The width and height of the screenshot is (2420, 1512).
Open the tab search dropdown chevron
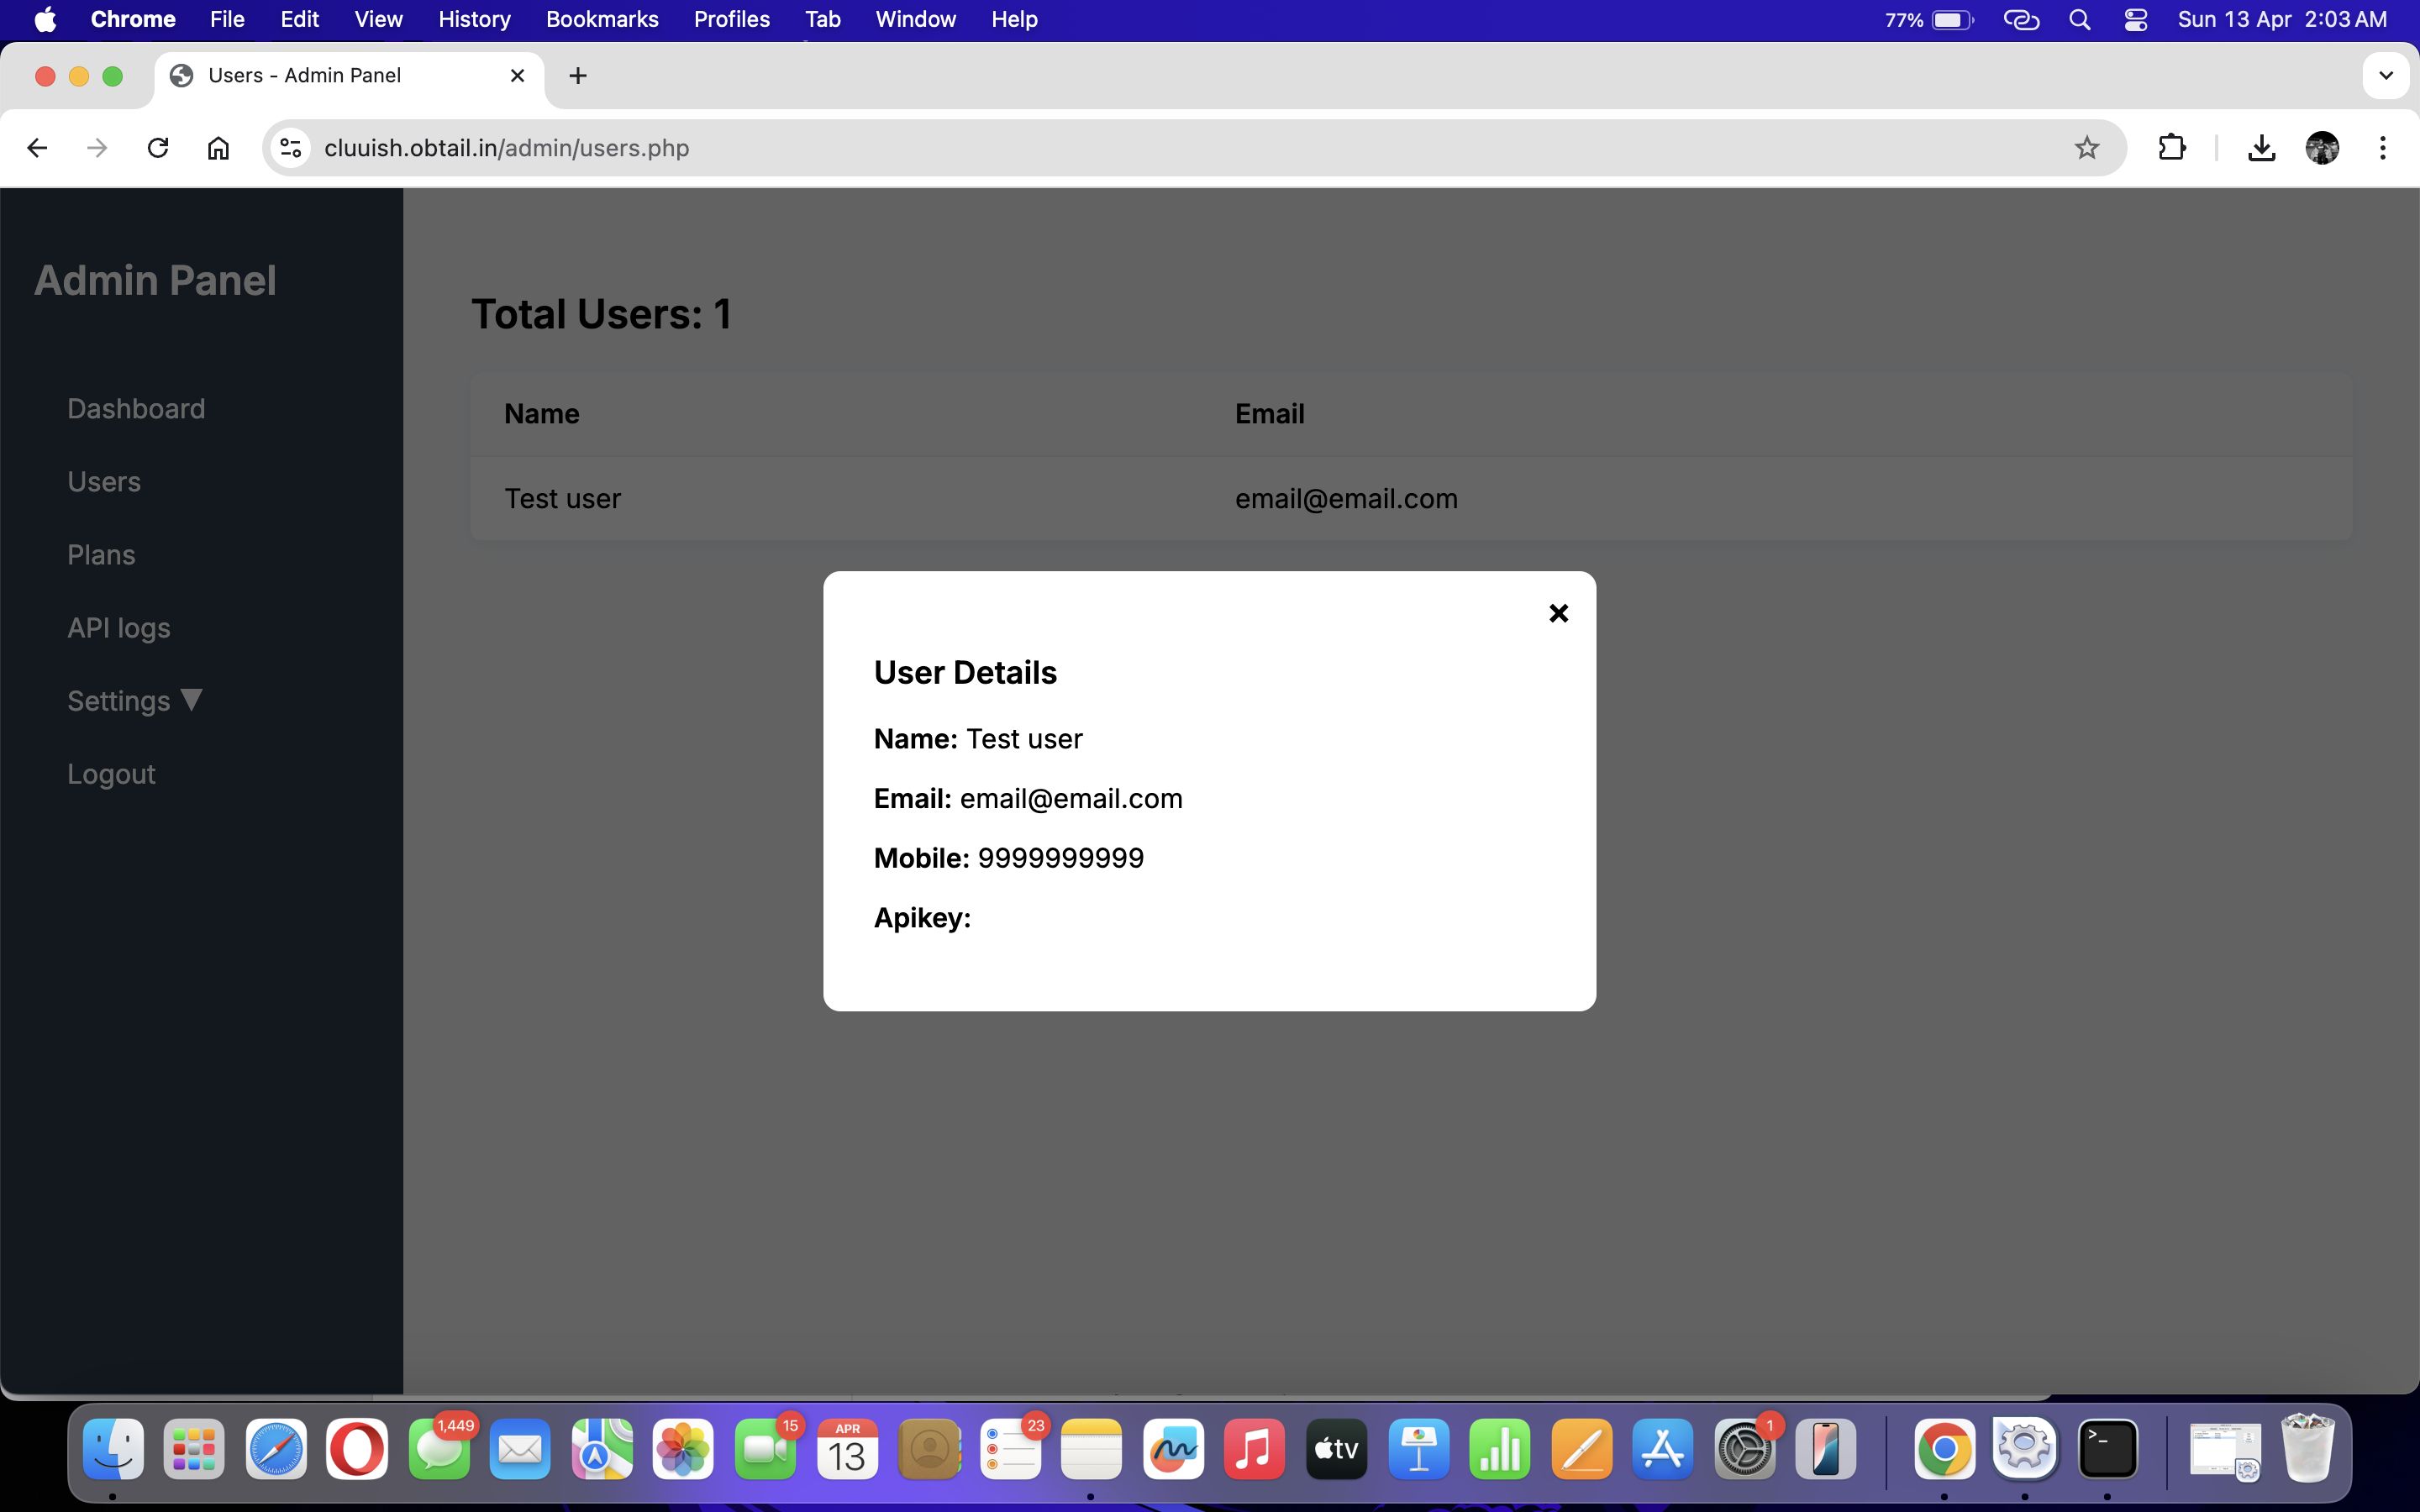tap(2385, 76)
